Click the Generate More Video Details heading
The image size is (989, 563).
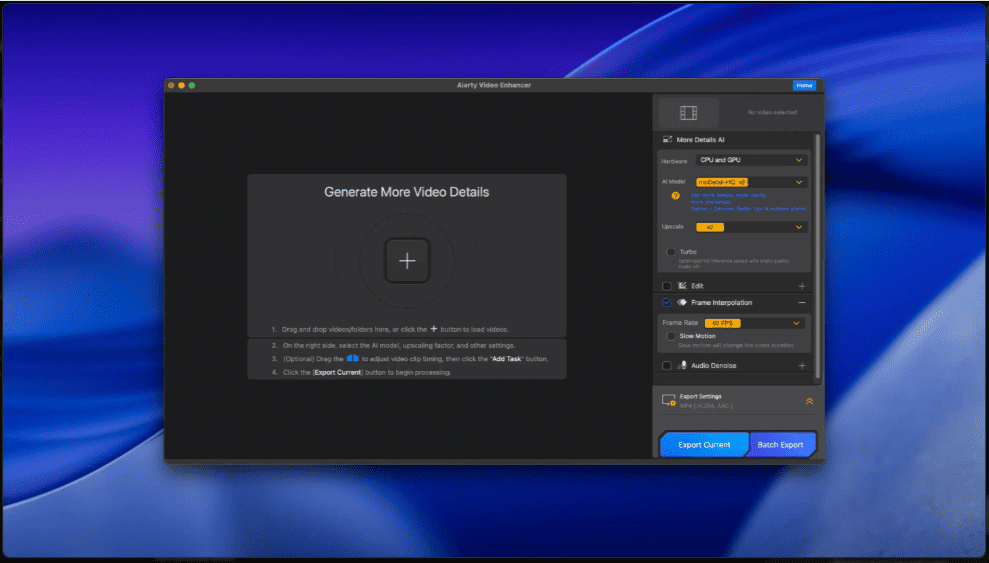click(x=407, y=192)
